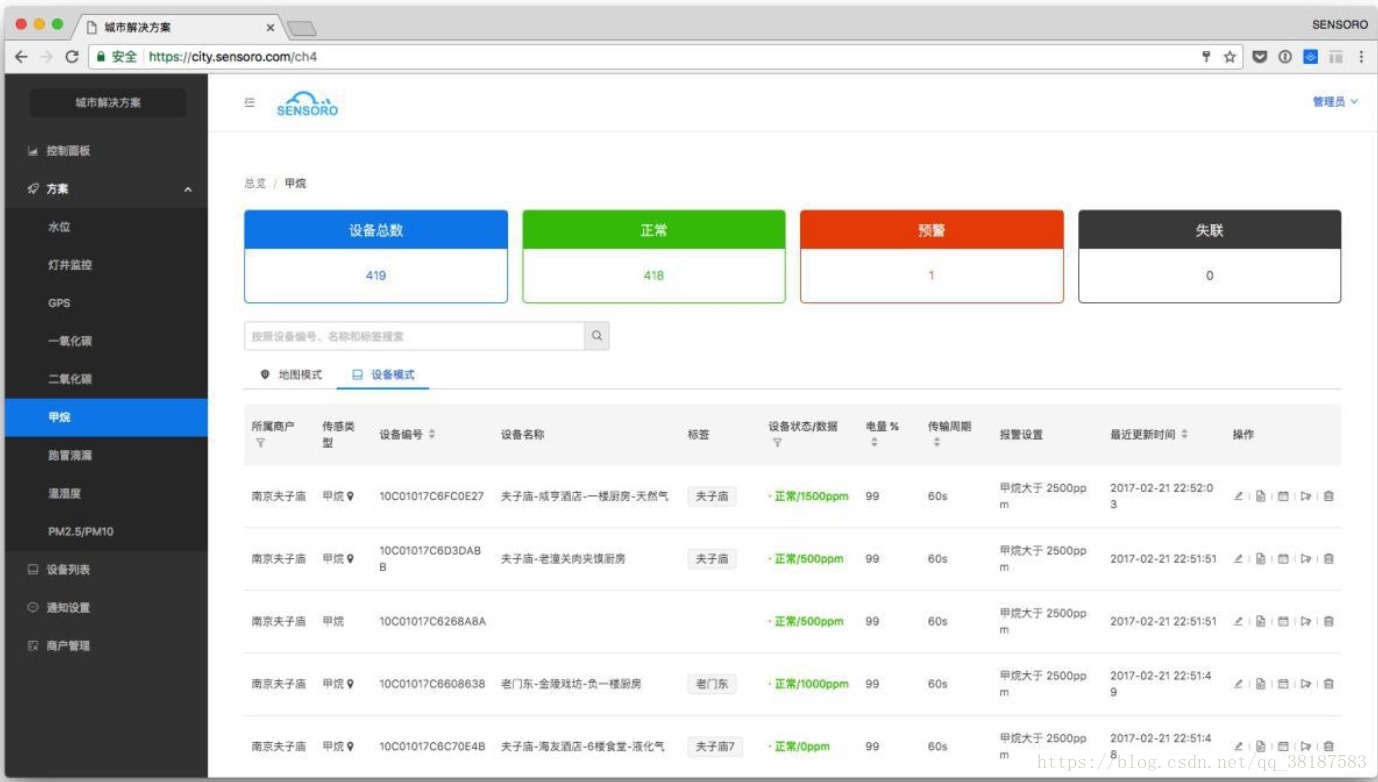Click the 失联 card showing 0
Screen dimensions: 1378x782
pyautogui.click(x=1210, y=256)
